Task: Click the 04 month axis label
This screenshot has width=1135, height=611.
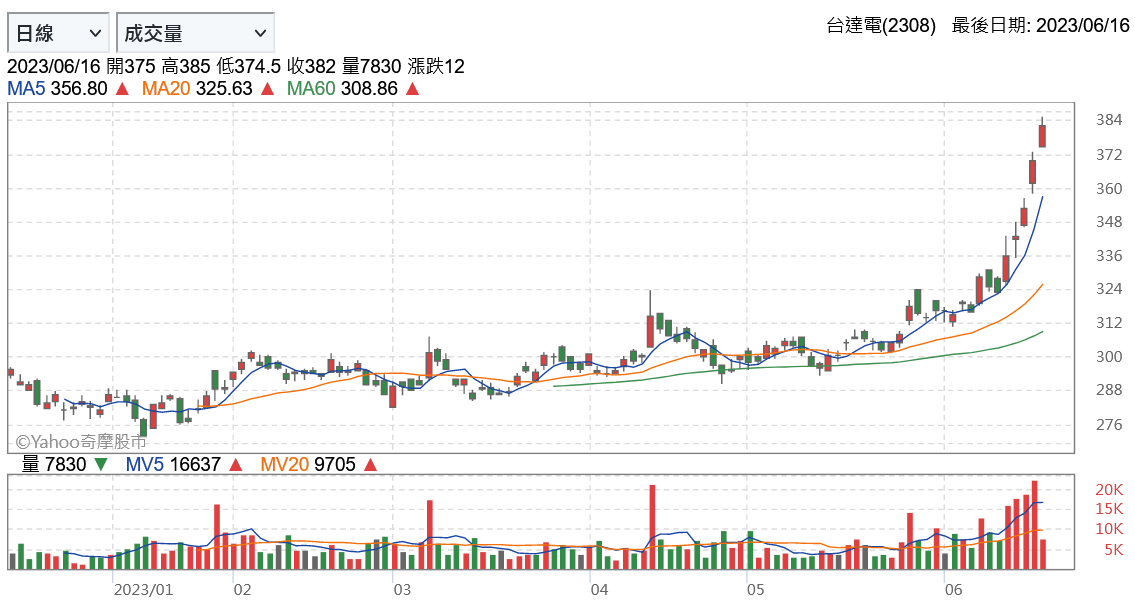Action: tap(599, 590)
